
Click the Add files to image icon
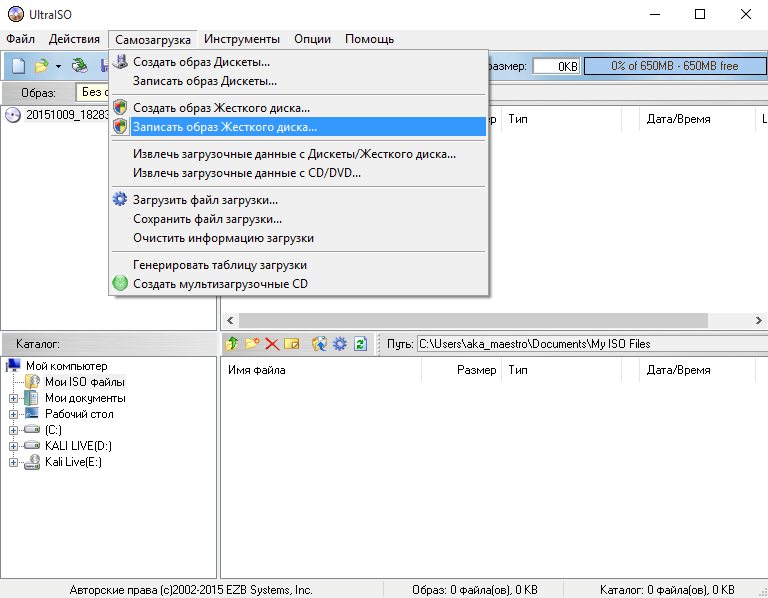click(319, 344)
